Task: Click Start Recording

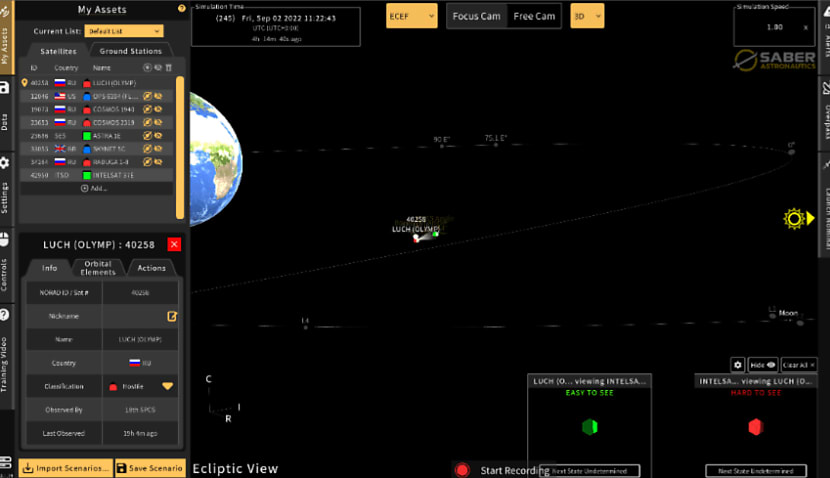Action: coord(513,470)
